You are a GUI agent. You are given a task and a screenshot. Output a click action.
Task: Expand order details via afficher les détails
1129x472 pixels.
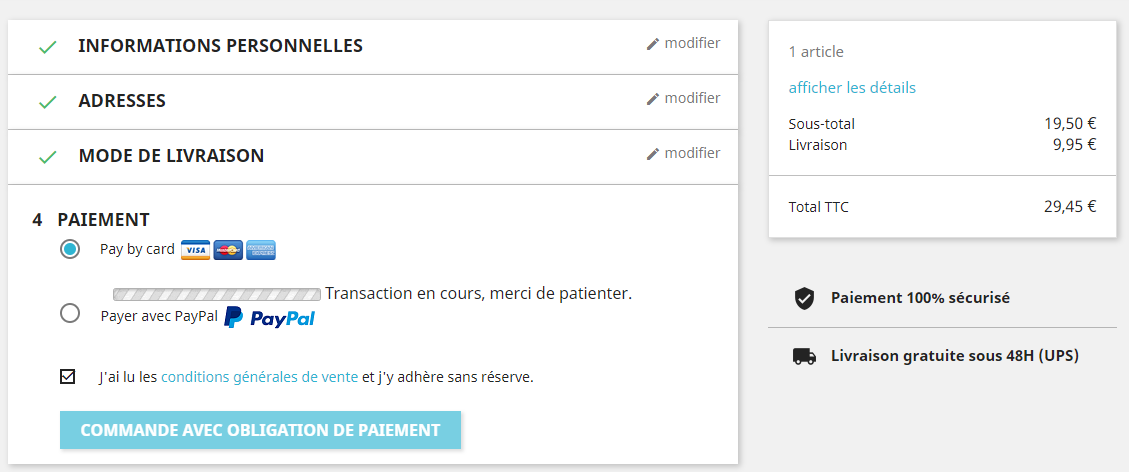(x=852, y=88)
